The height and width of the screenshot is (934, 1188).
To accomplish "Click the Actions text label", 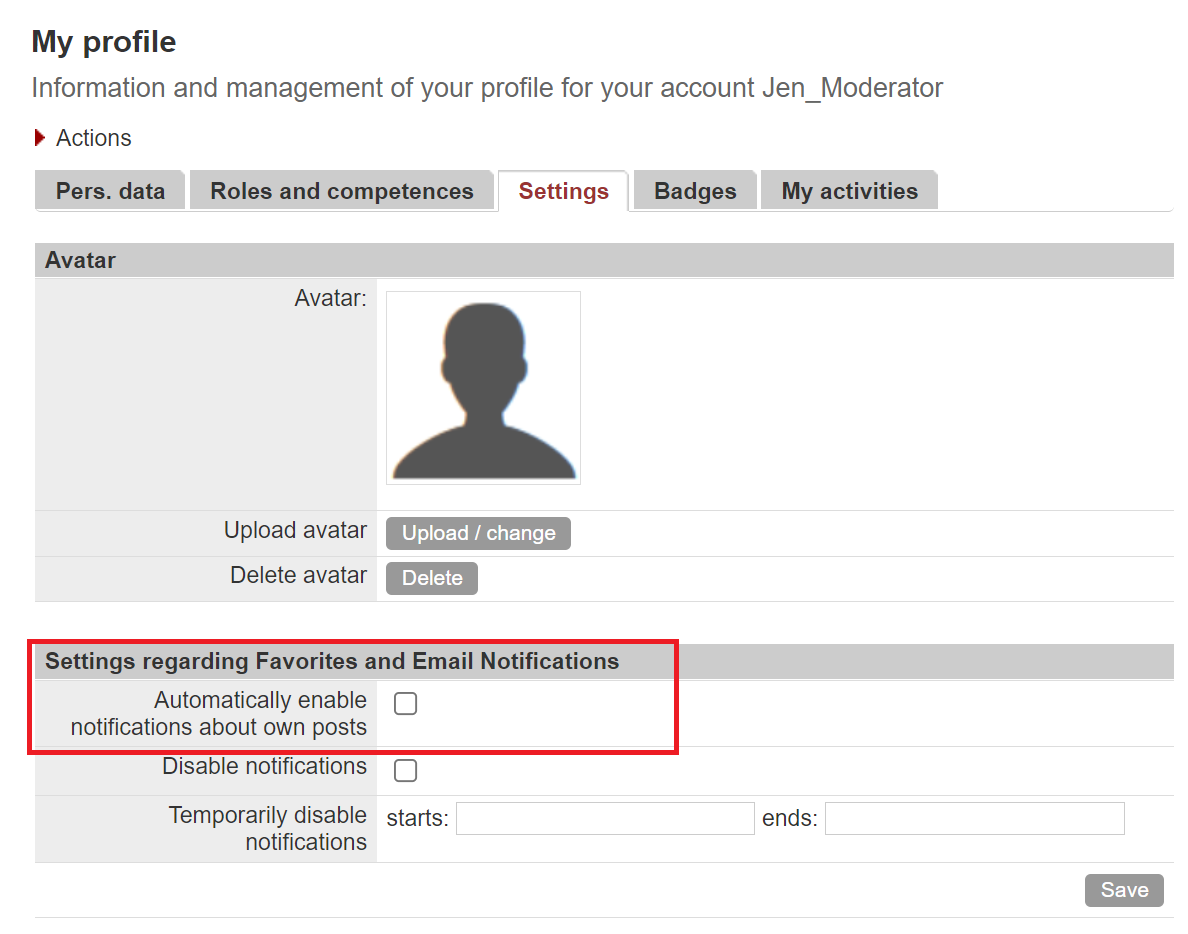I will pyautogui.click(x=93, y=138).
